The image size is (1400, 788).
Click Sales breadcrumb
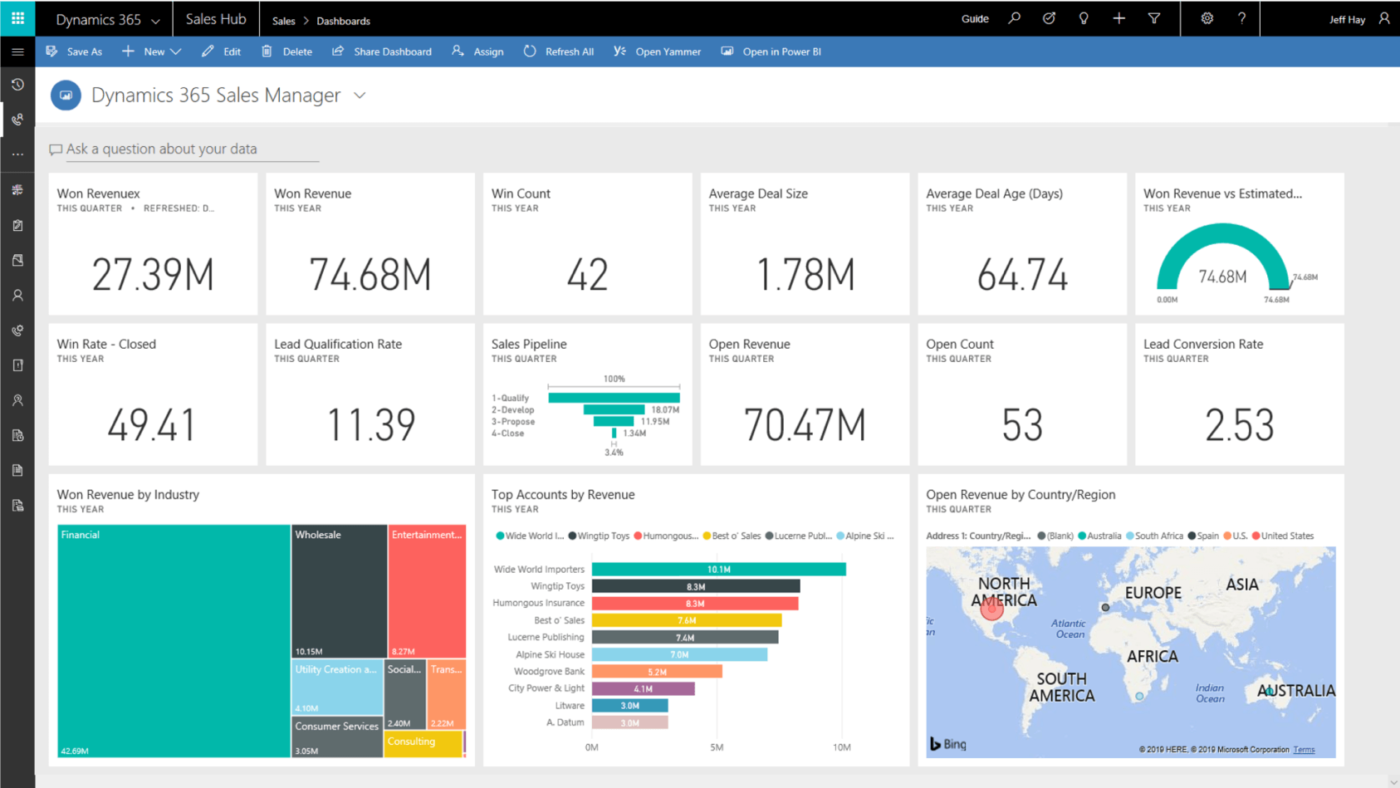coord(284,20)
